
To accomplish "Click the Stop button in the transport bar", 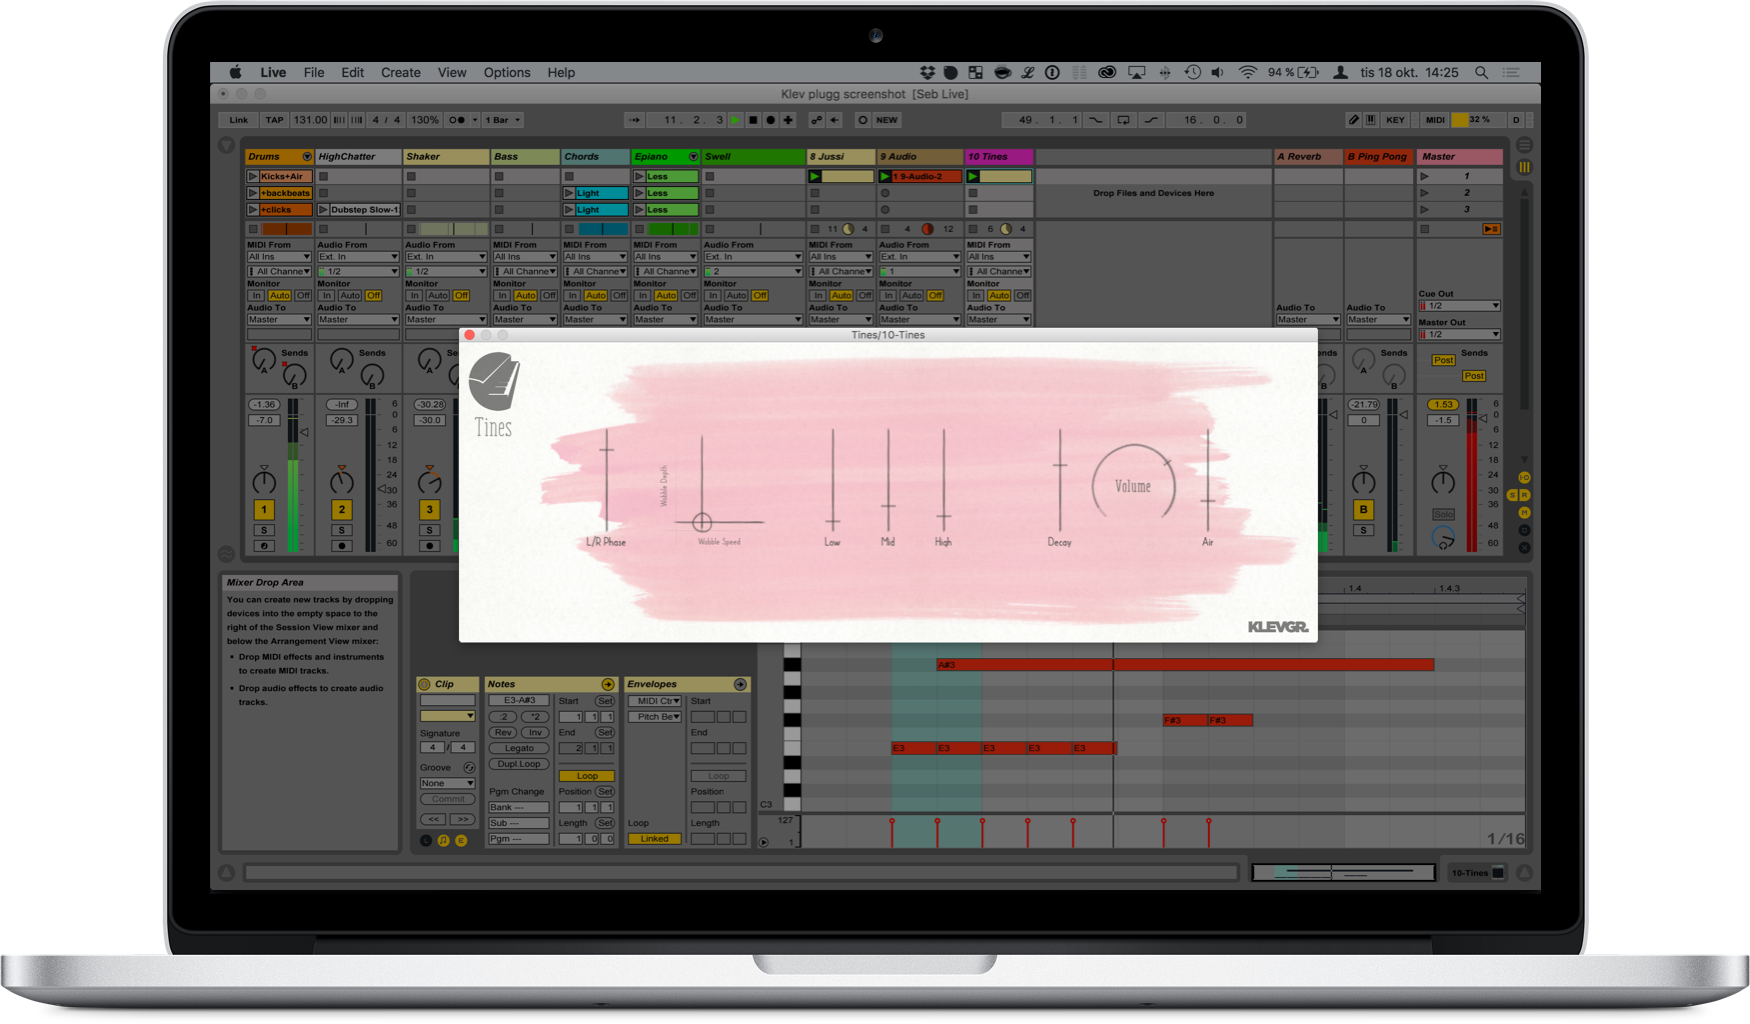I will (x=753, y=120).
